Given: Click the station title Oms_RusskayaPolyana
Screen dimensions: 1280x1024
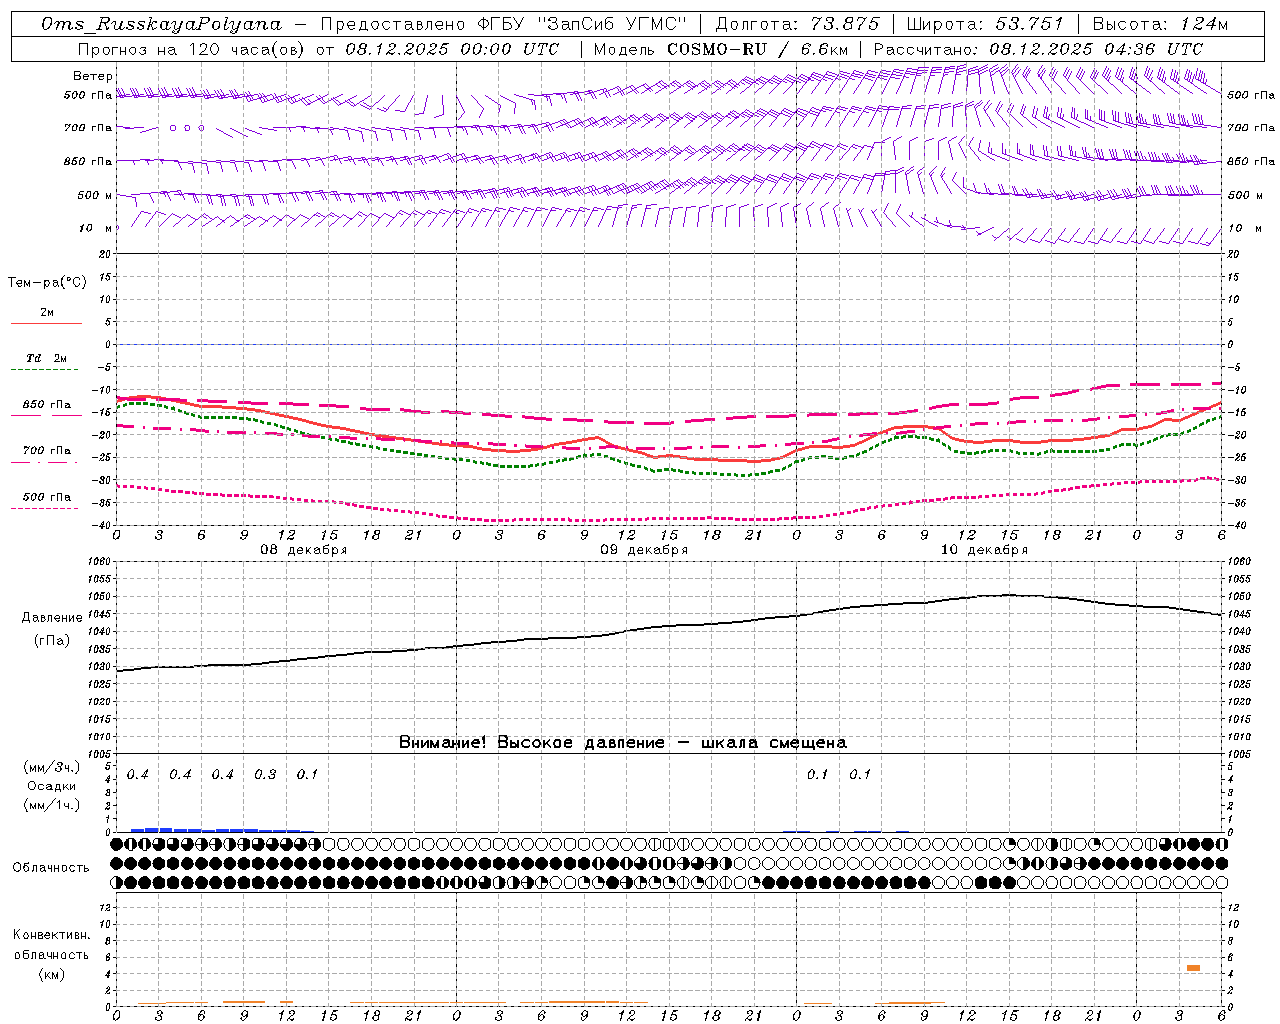Looking at the screenshot, I should pos(162,24).
